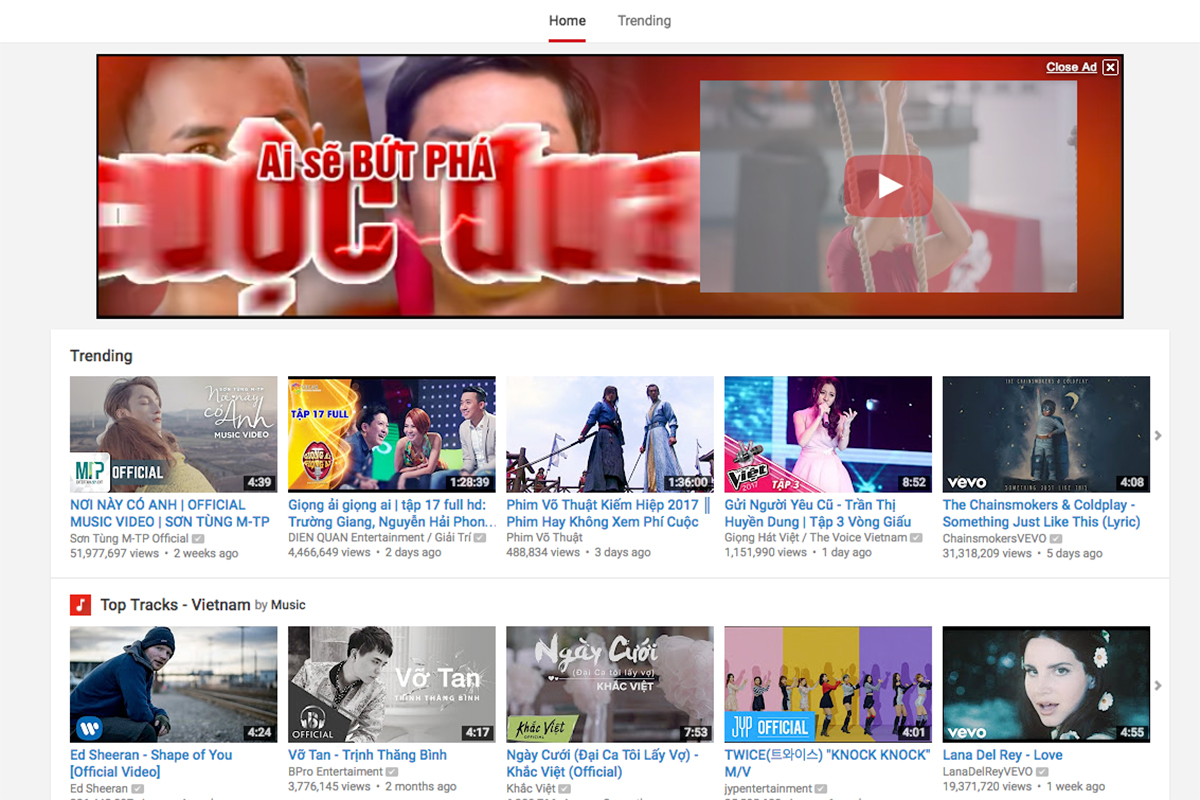Select the Home tab
1200x800 pixels.
pyautogui.click(x=567, y=20)
